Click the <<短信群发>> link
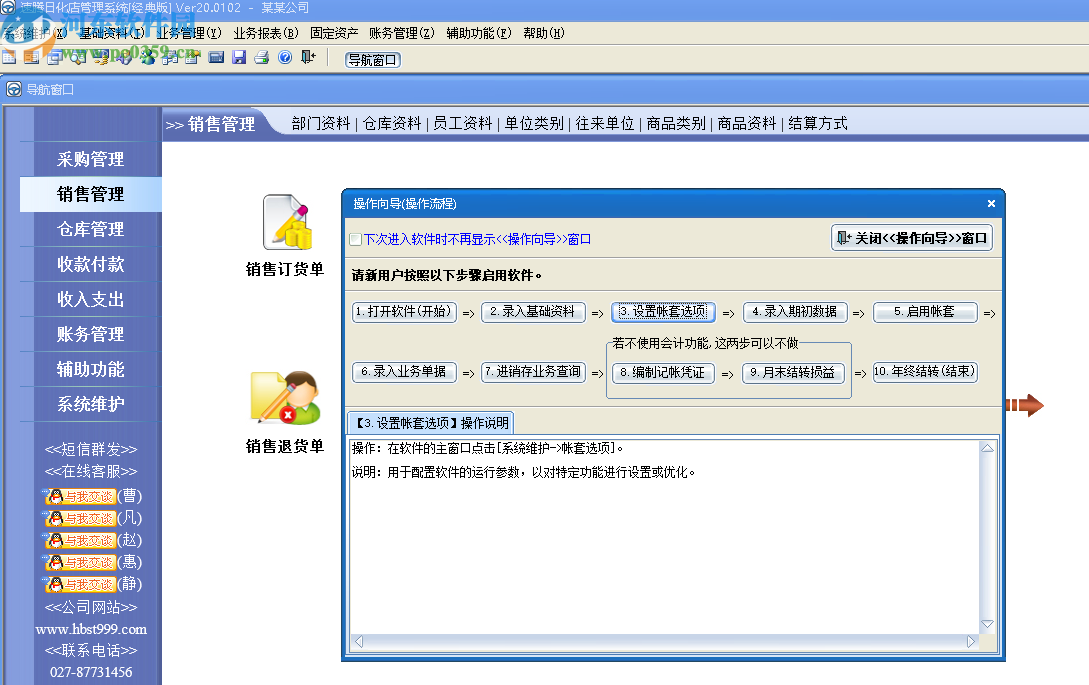 pos(91,449)
